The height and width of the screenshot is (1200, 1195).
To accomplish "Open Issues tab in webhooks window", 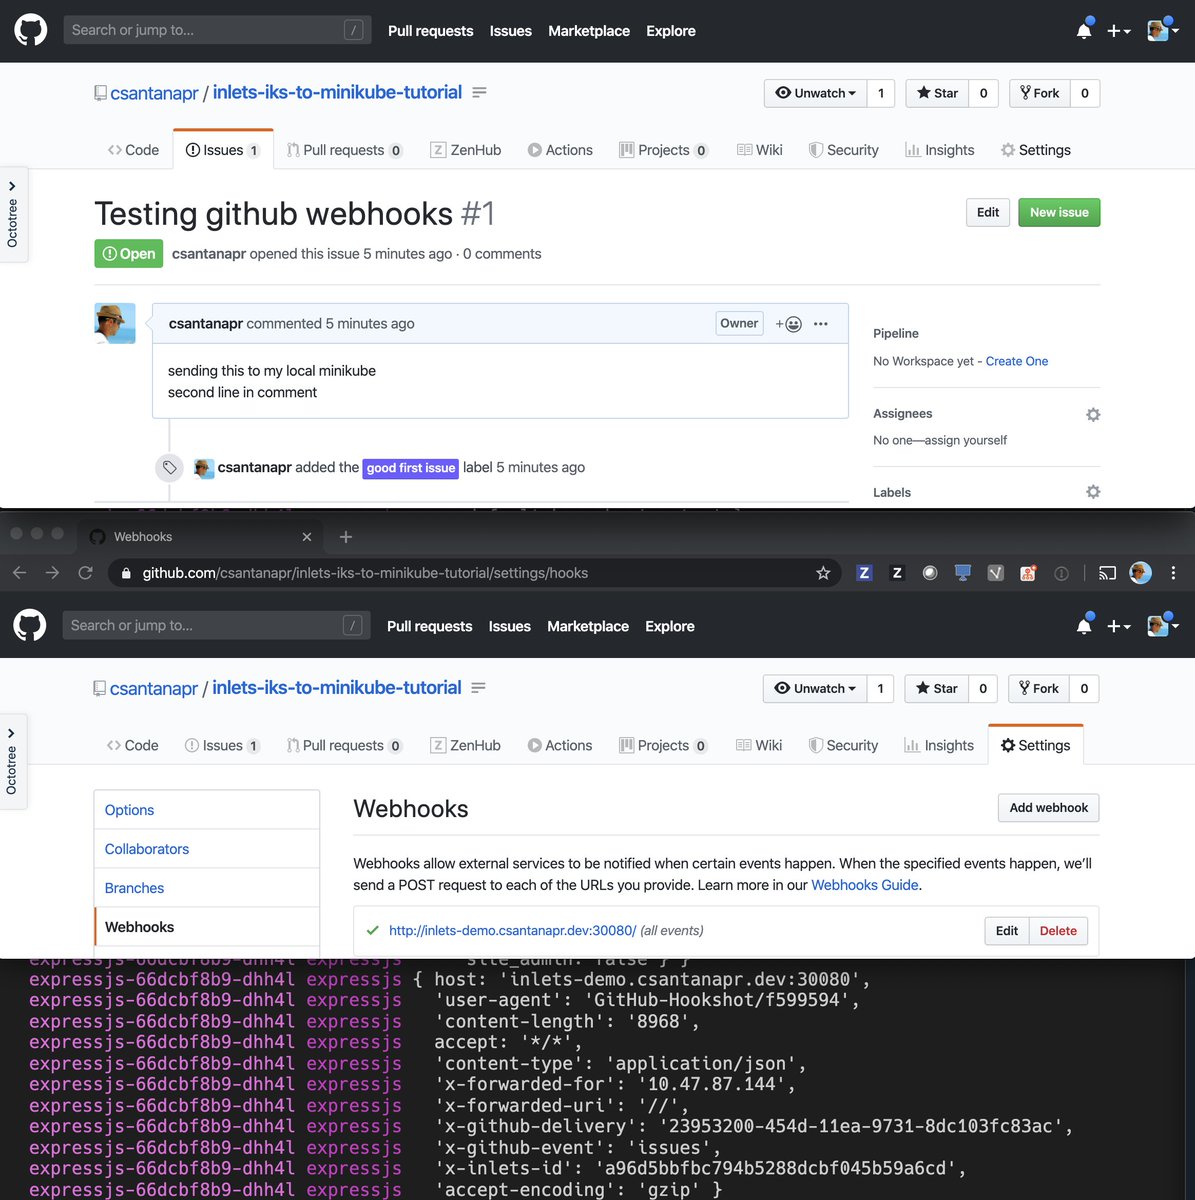I will [222, 746].
